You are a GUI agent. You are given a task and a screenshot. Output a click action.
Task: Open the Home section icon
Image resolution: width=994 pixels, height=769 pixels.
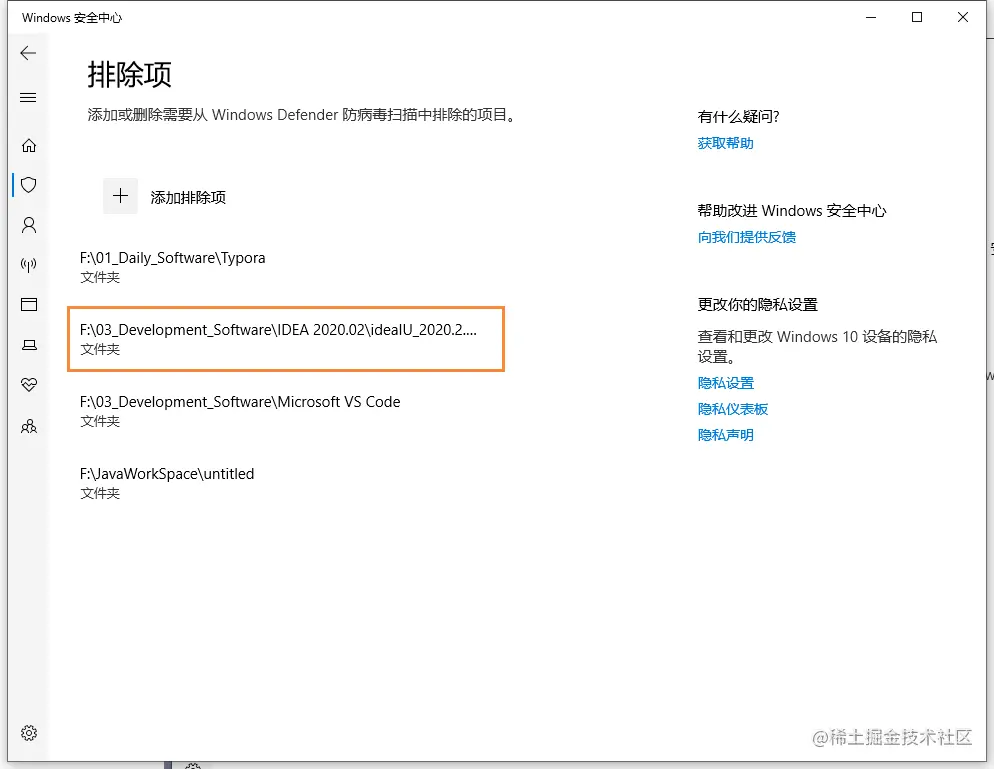(x=29, y=145)
